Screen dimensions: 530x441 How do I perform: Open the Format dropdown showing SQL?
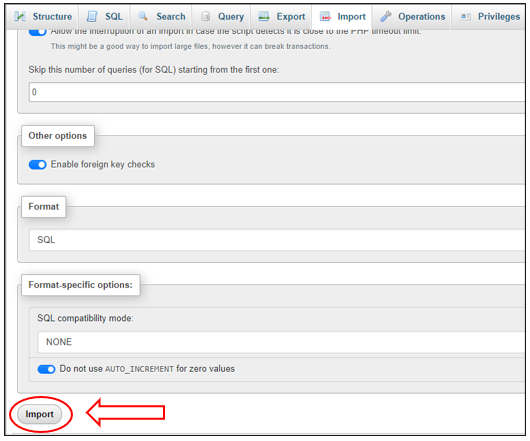pyautogui.click(x=277, y=240)
